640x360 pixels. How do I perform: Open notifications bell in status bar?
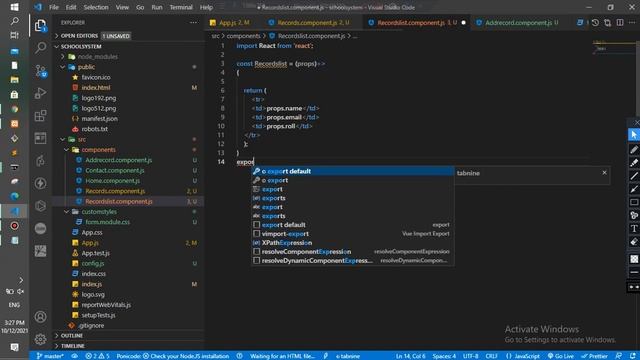click(632, 356)
